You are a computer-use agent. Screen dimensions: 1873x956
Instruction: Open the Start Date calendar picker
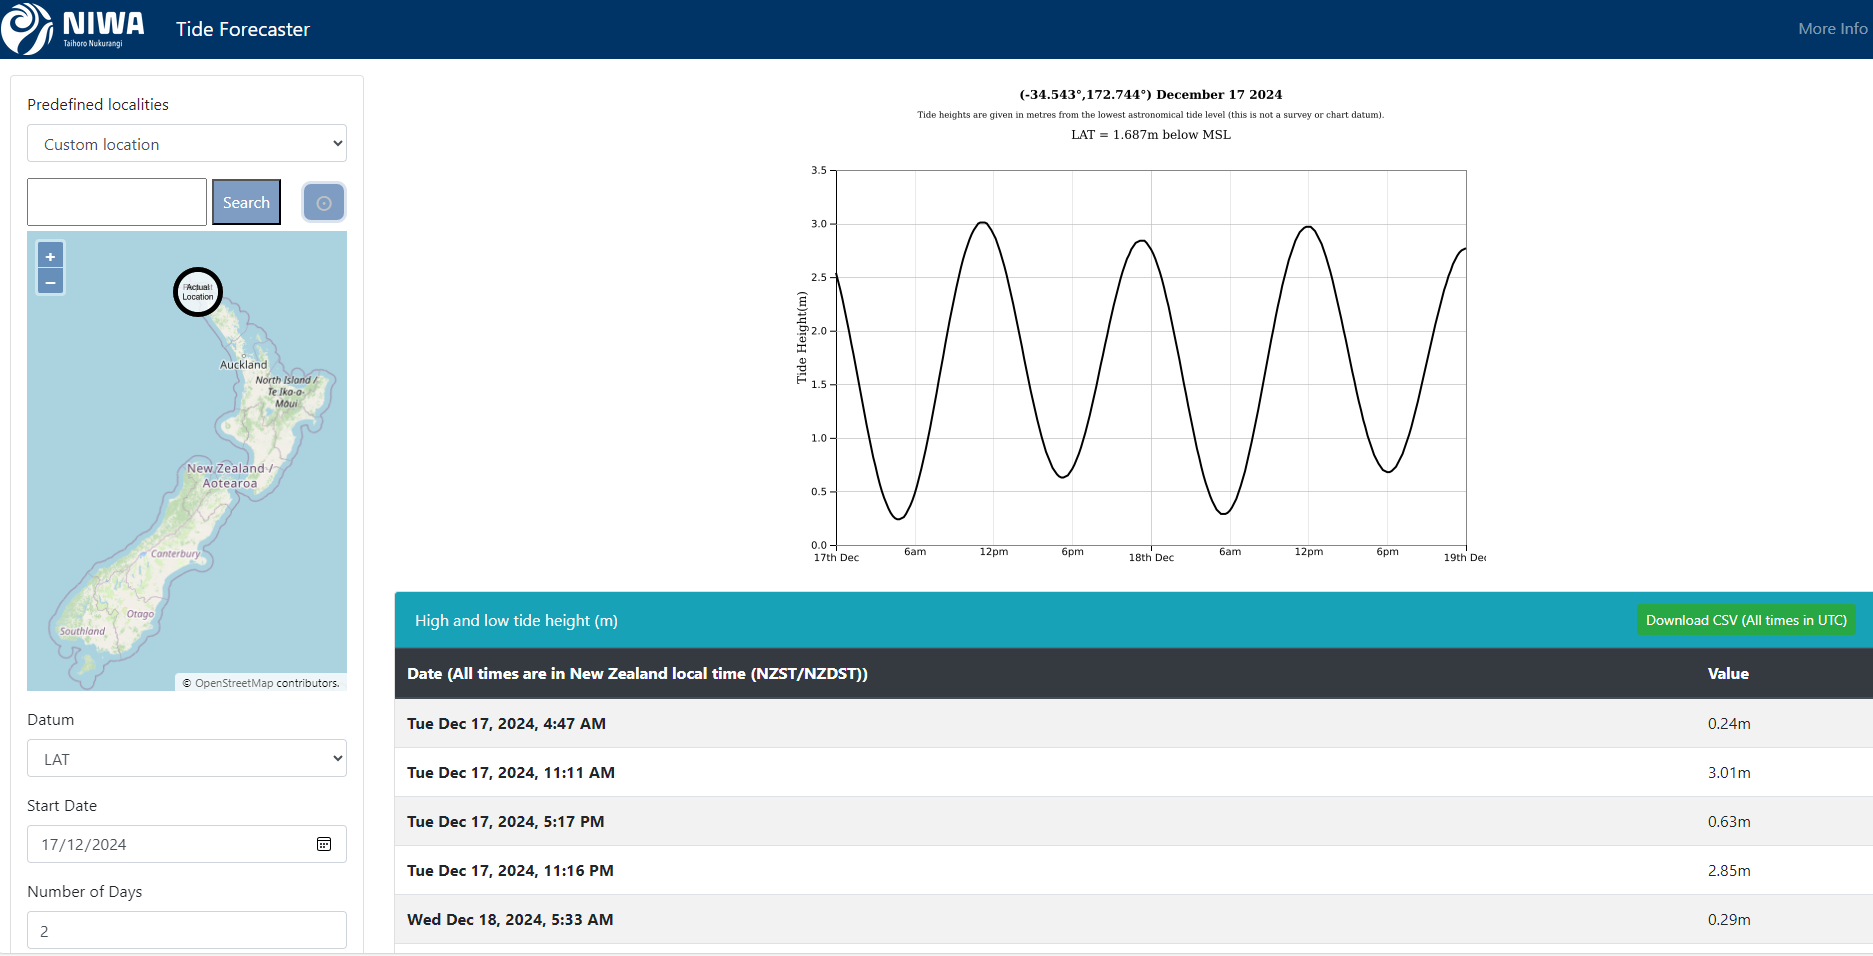324,844
